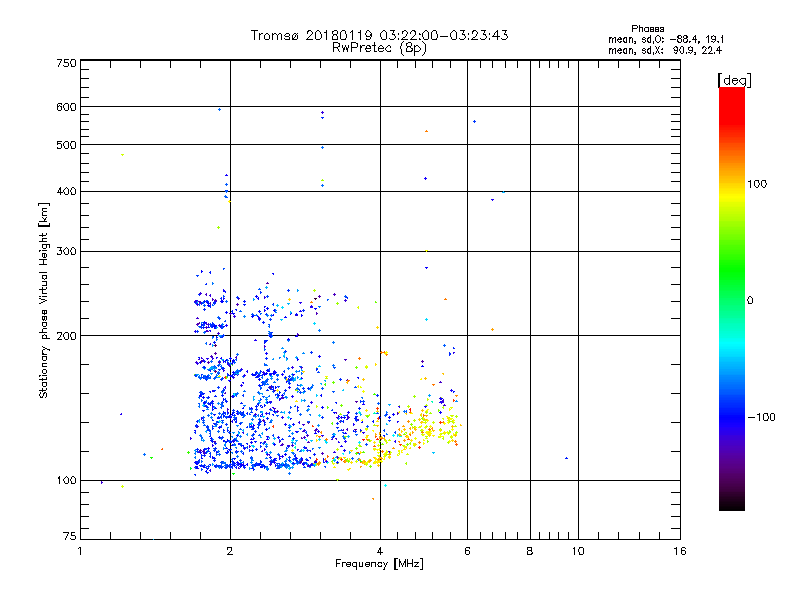Click the 'RwPretec (8p)' subtitle
The height and width of the screenshot is (600, 800).
coord(379,48)
